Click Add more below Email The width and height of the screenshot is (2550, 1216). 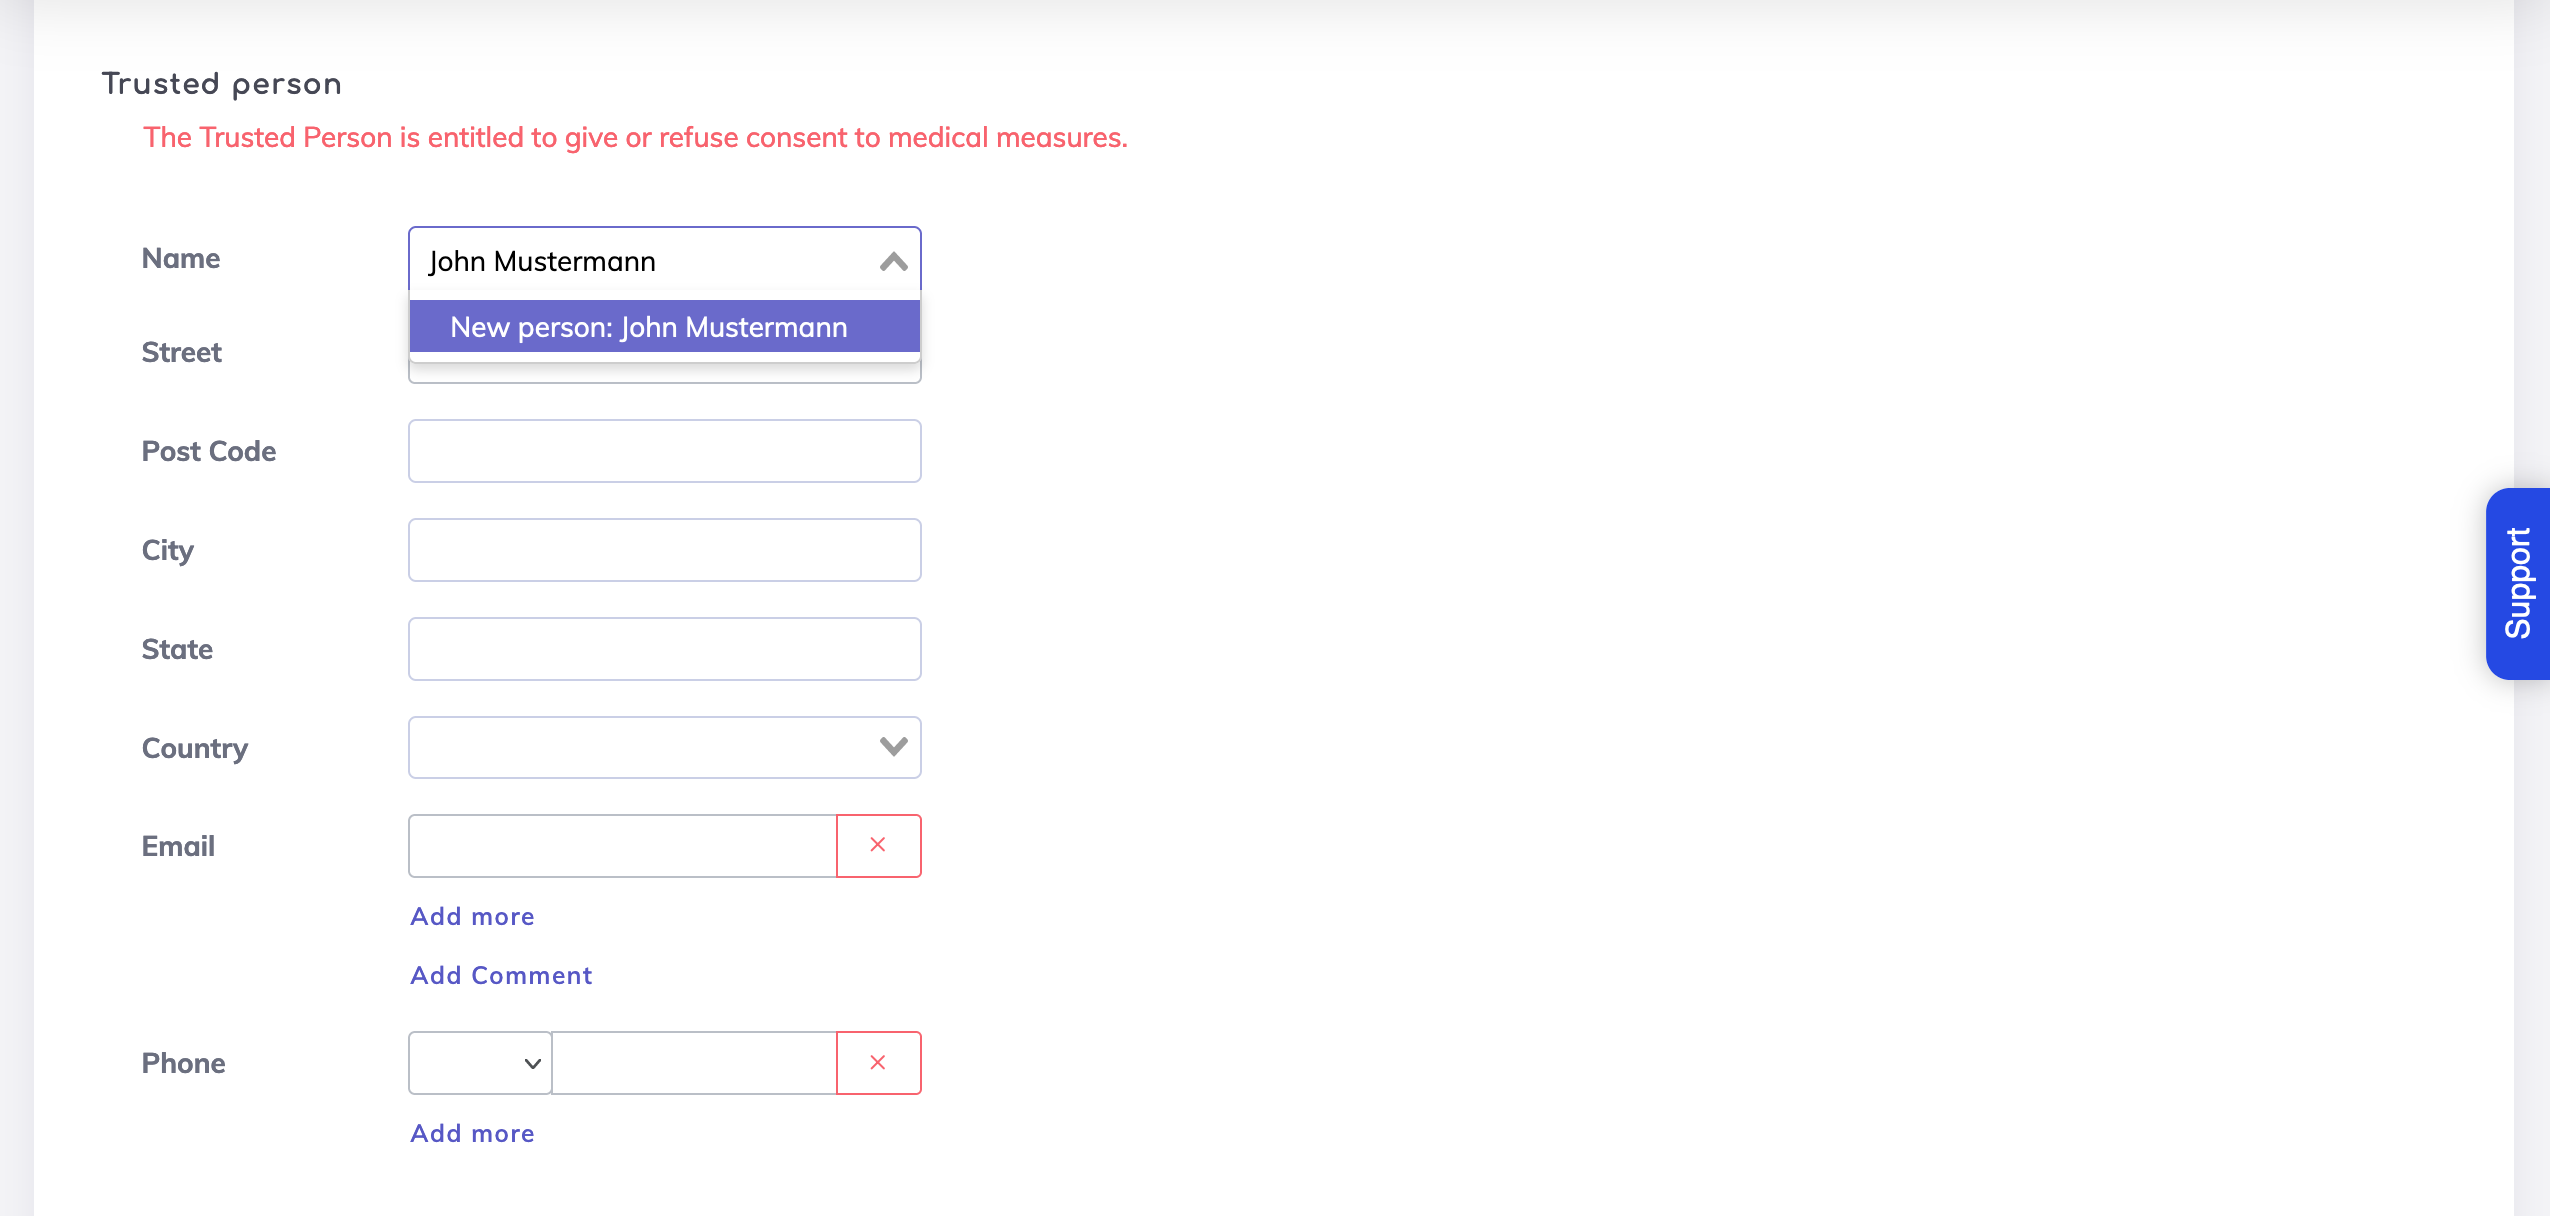472,916
